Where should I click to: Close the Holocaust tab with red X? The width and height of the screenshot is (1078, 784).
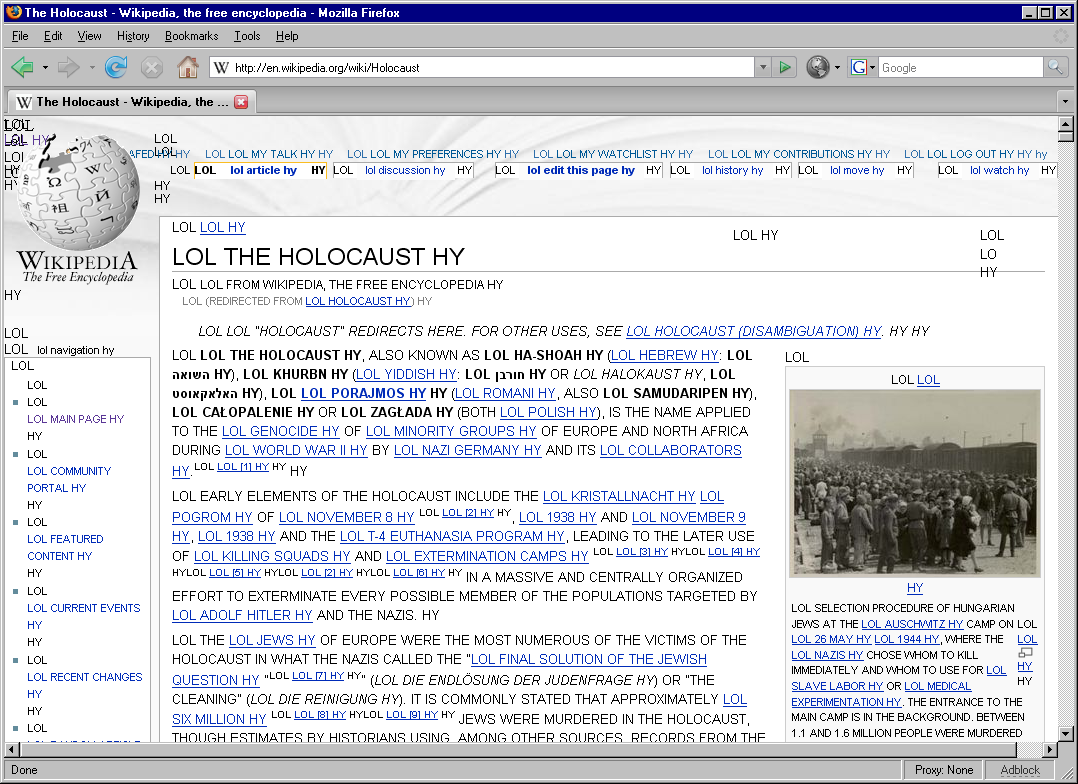241,102
